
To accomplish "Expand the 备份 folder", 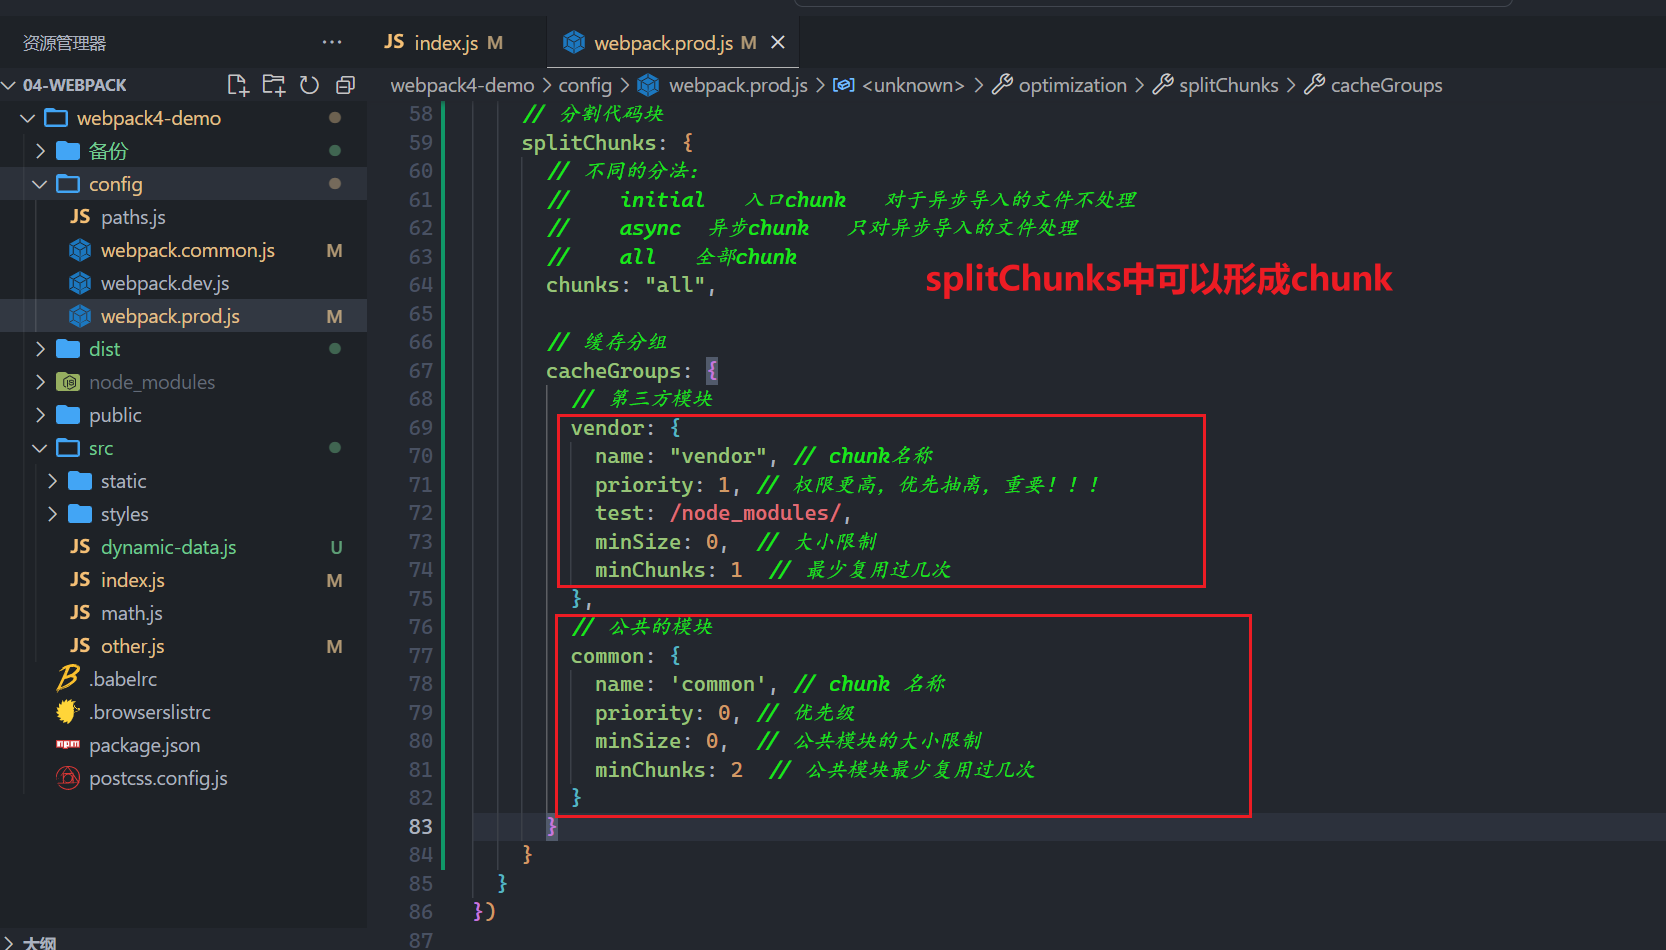I will pyautogui.click(x=40, y=151).
